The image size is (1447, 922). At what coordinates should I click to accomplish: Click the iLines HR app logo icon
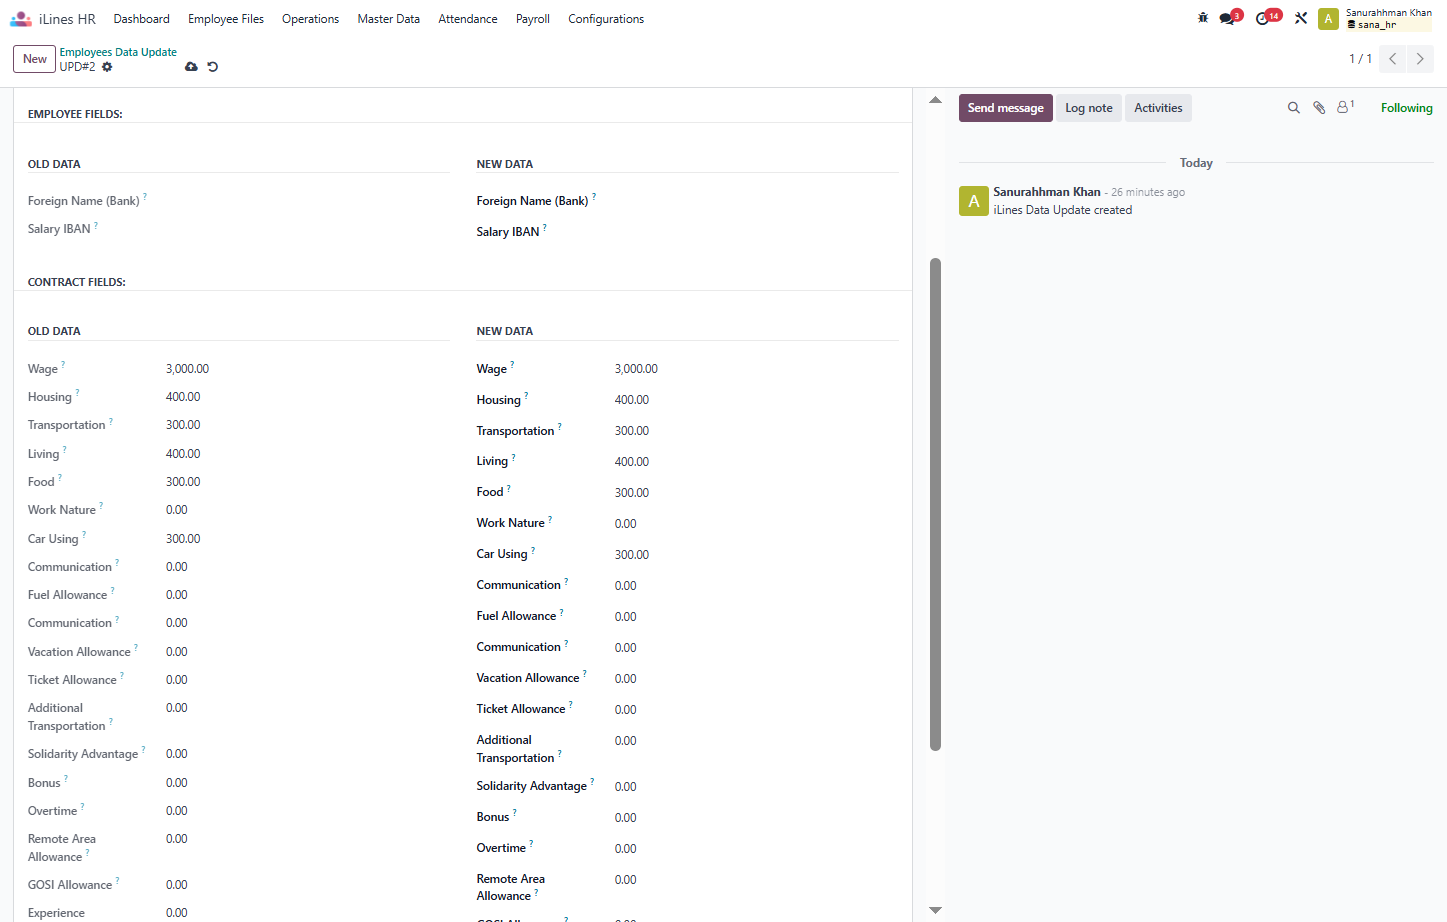(21, 19)
